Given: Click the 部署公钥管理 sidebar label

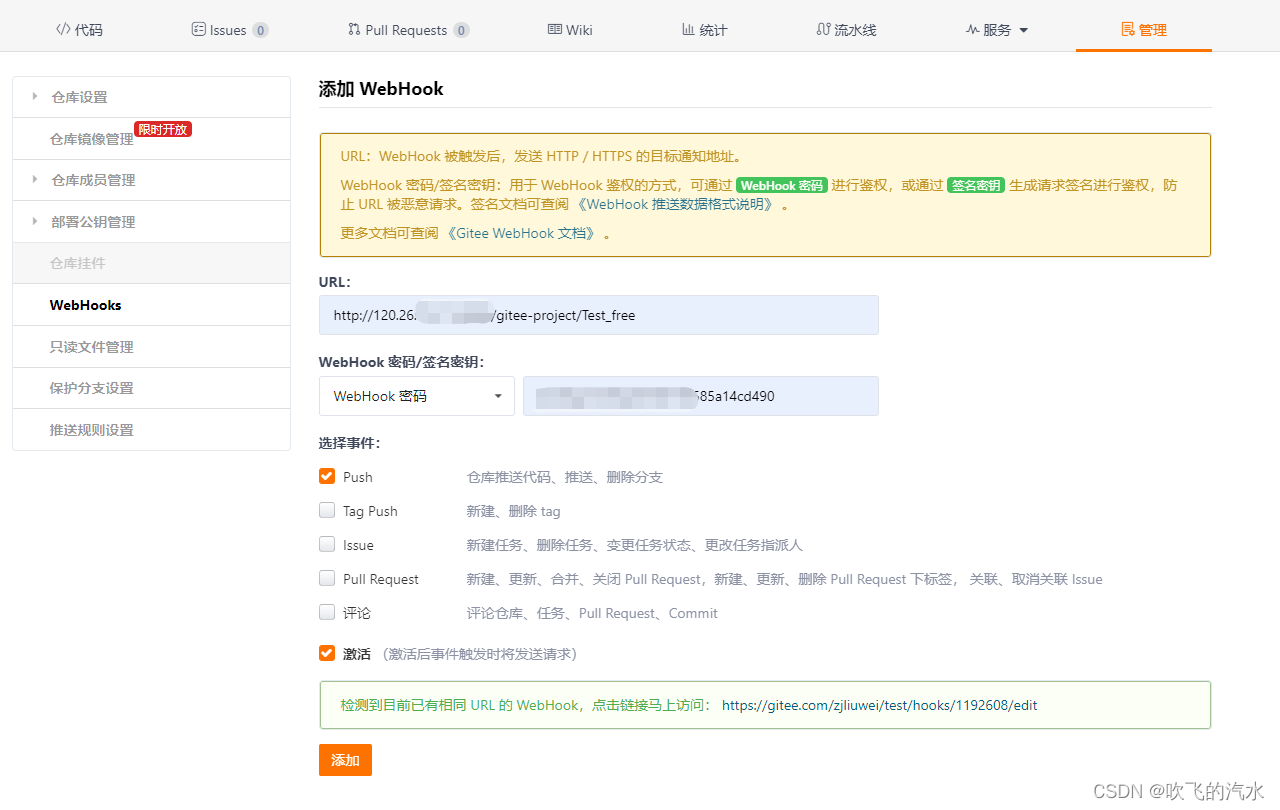Looking at the screenshot, I should click(93, 222).
